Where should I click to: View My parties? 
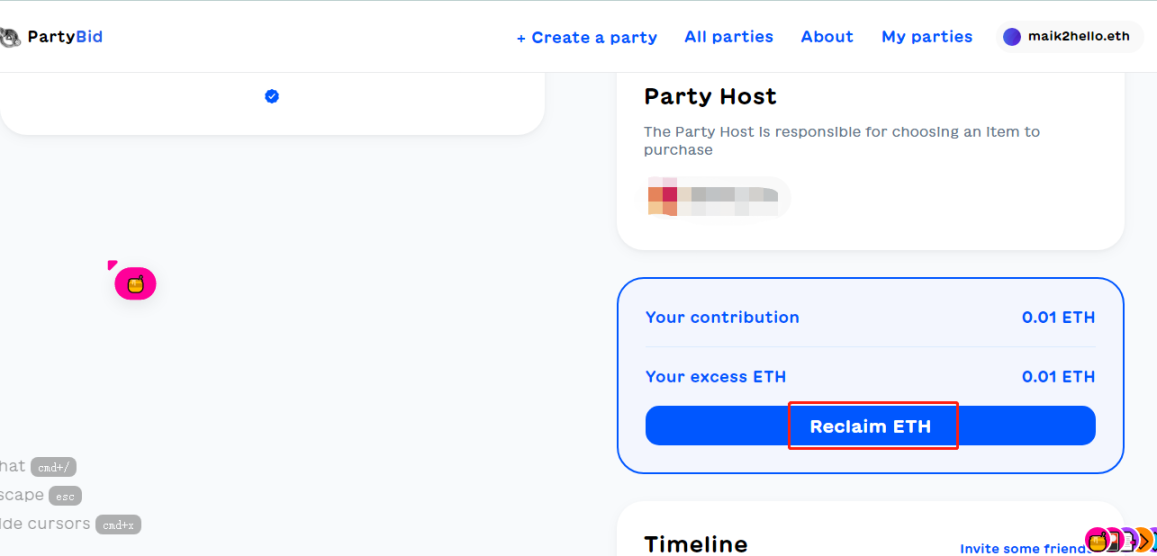(x=927, y=37)
